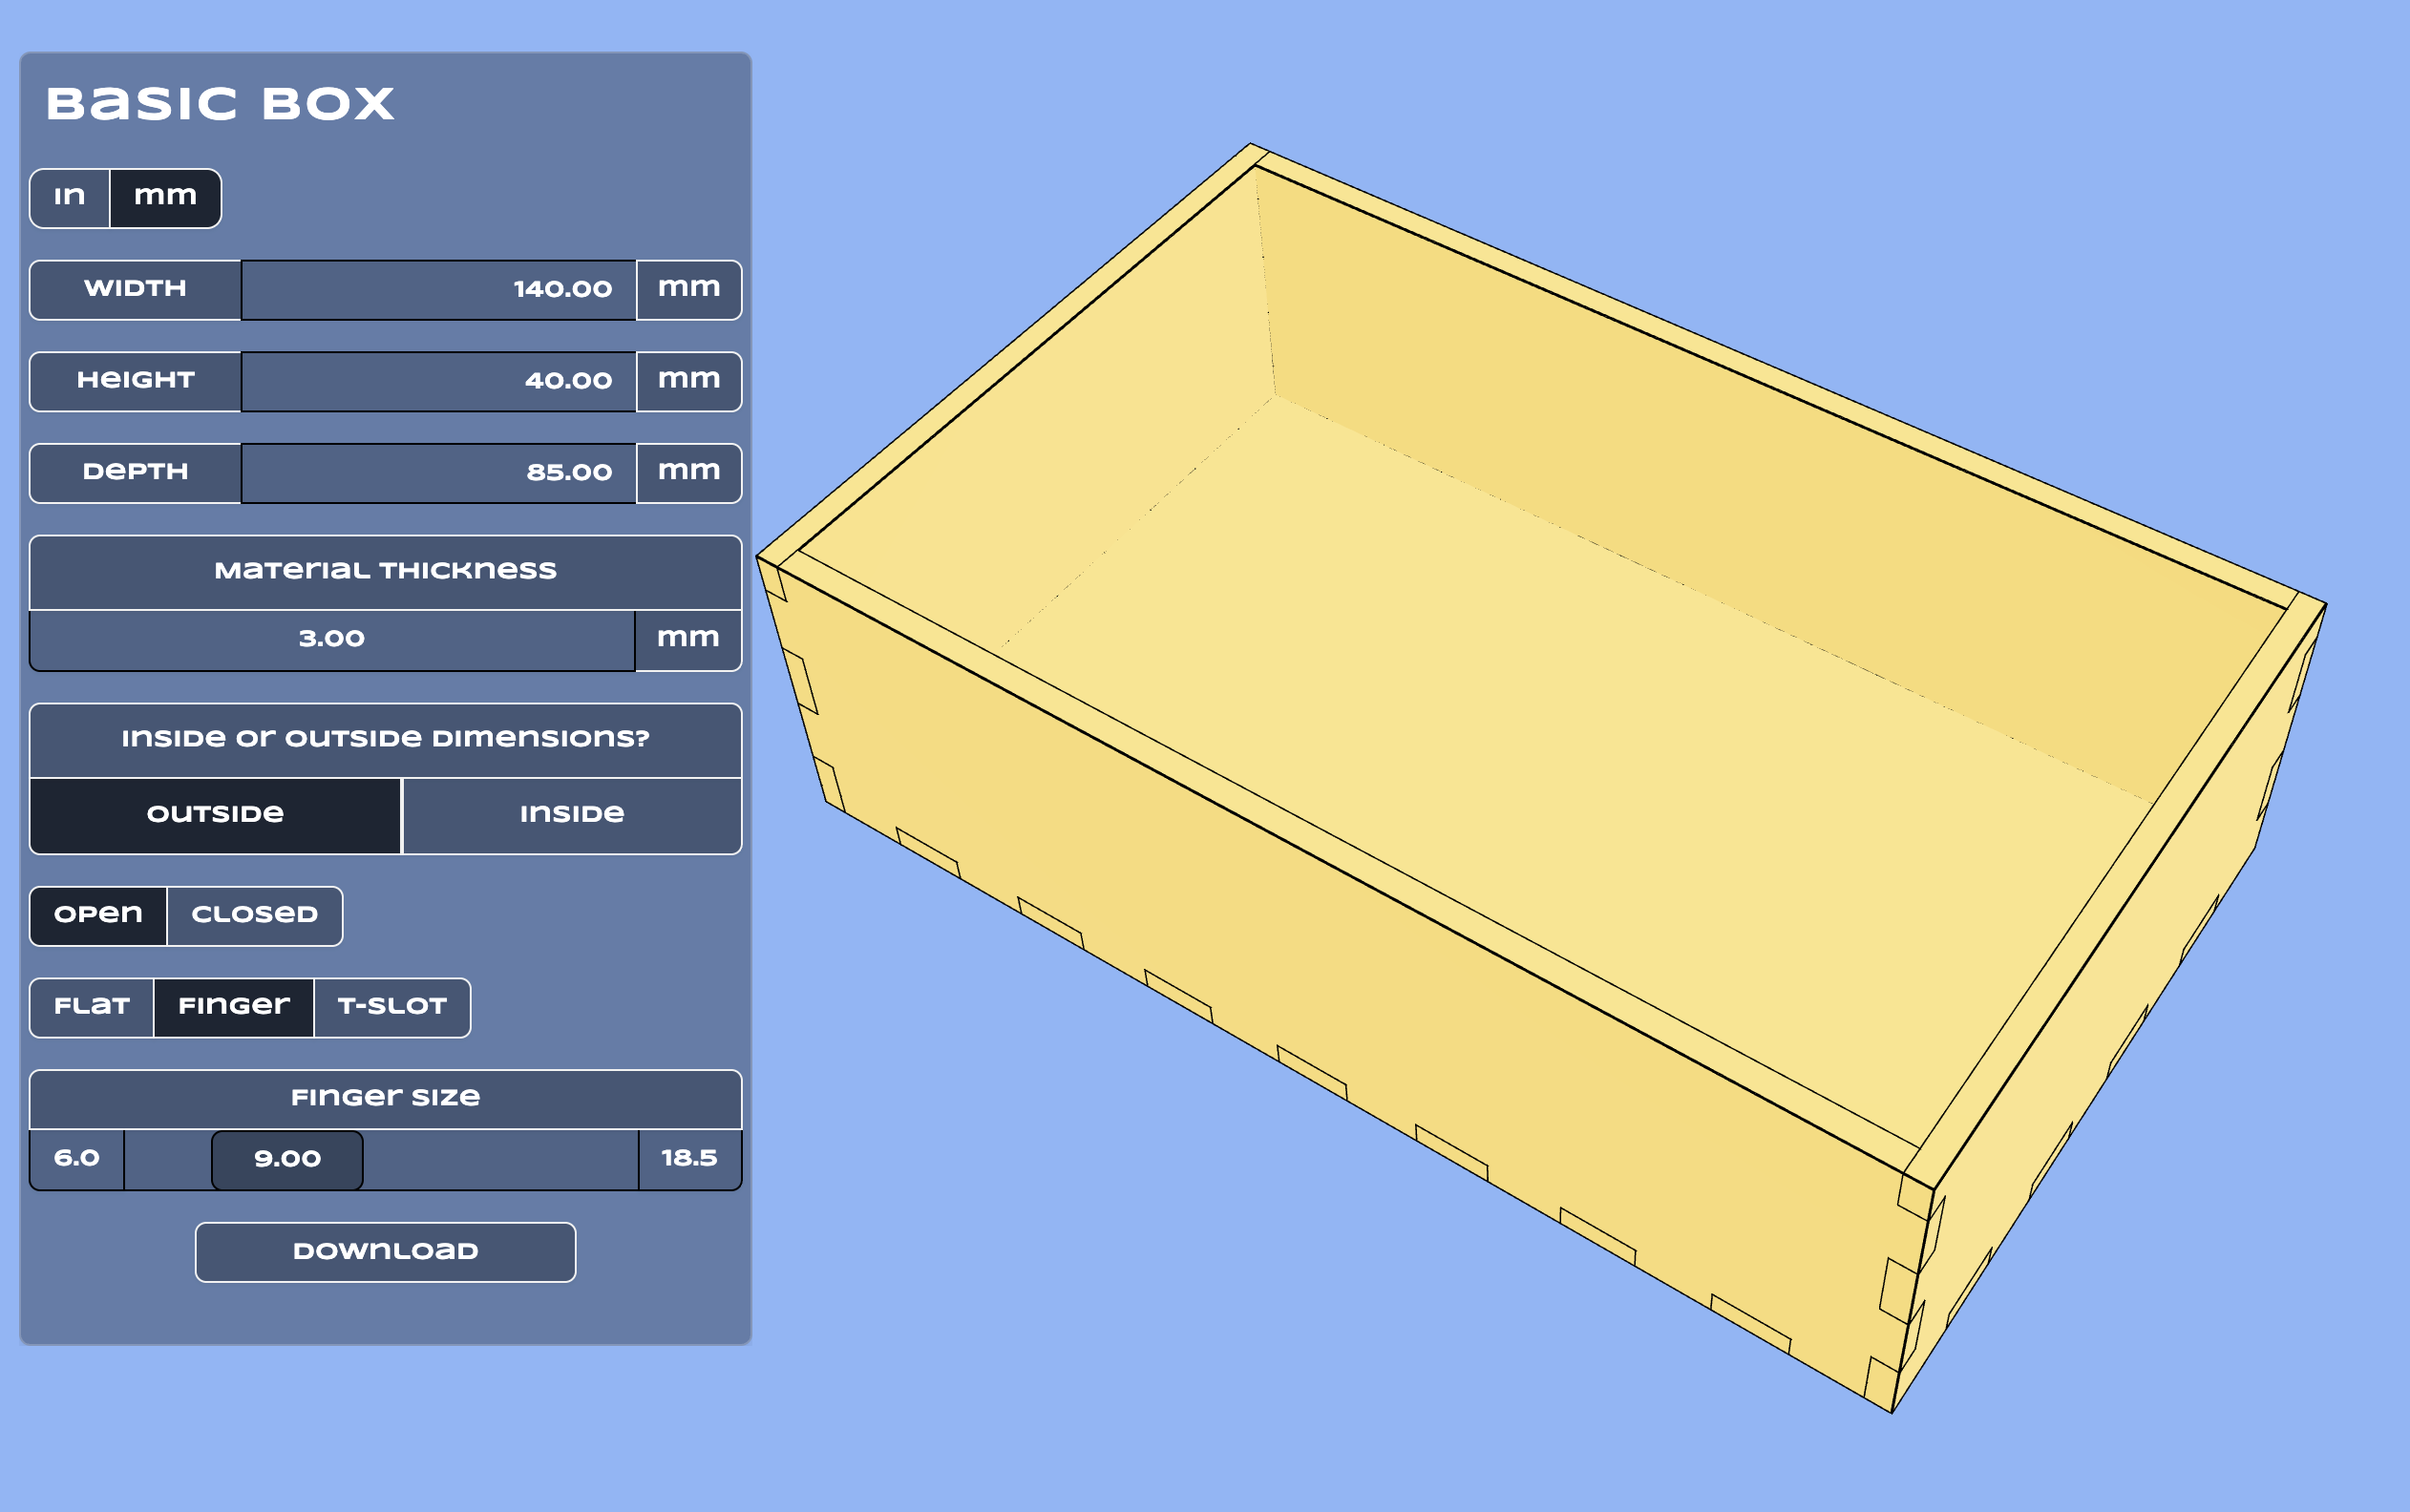Click the 9.00 finger size slider handle
The height and width of the screenshot is (1512, 2410).
287,1159
